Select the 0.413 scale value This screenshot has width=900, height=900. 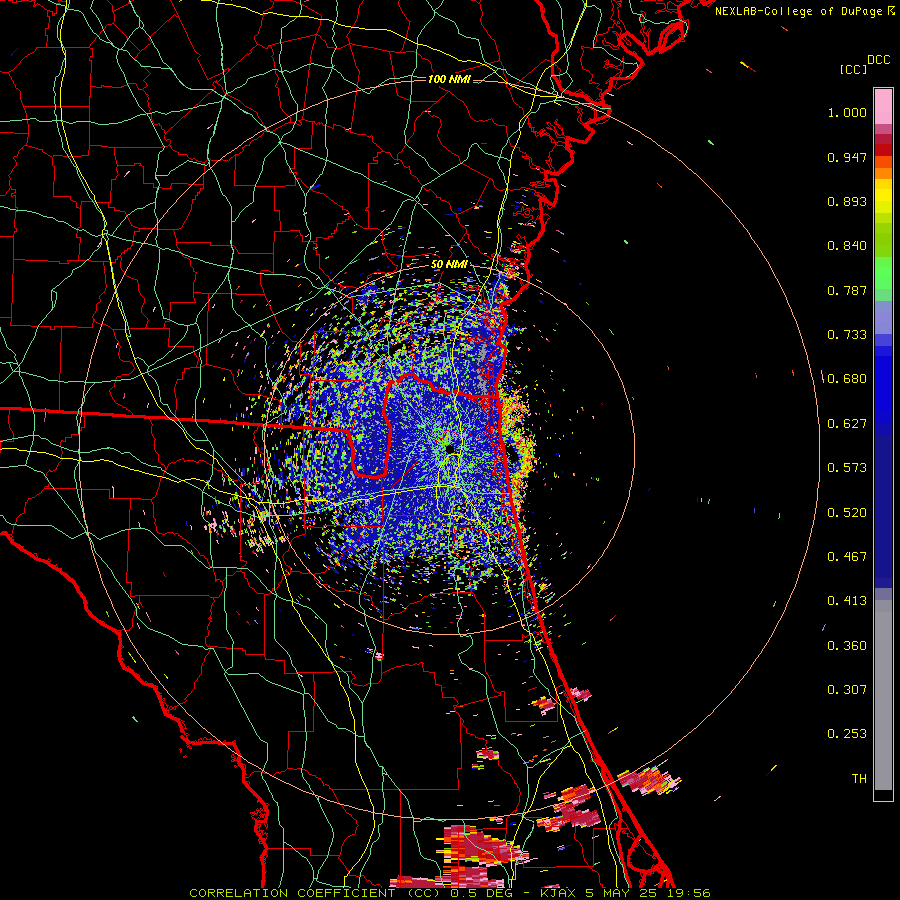click(847, 601)
